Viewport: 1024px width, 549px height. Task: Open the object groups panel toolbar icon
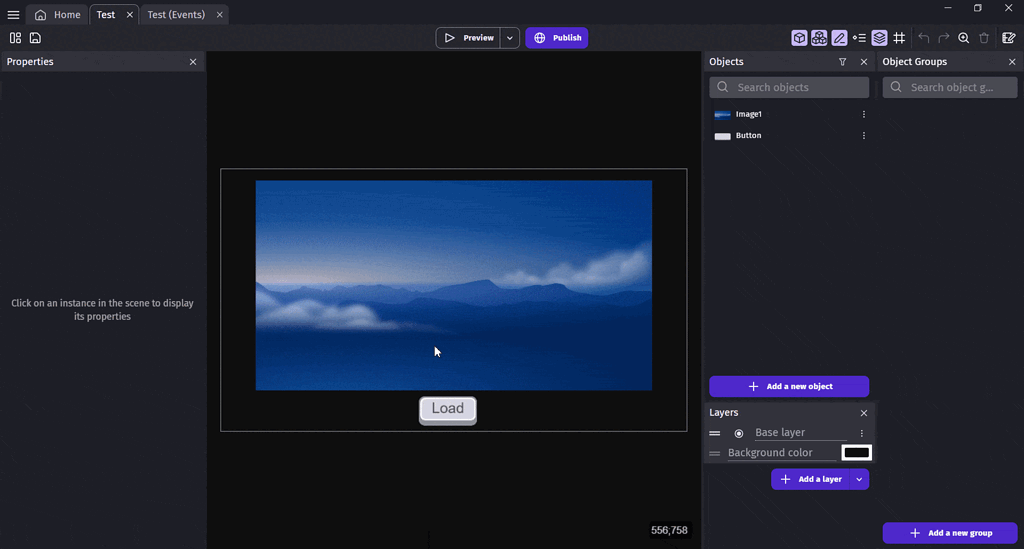pos(819,38)
